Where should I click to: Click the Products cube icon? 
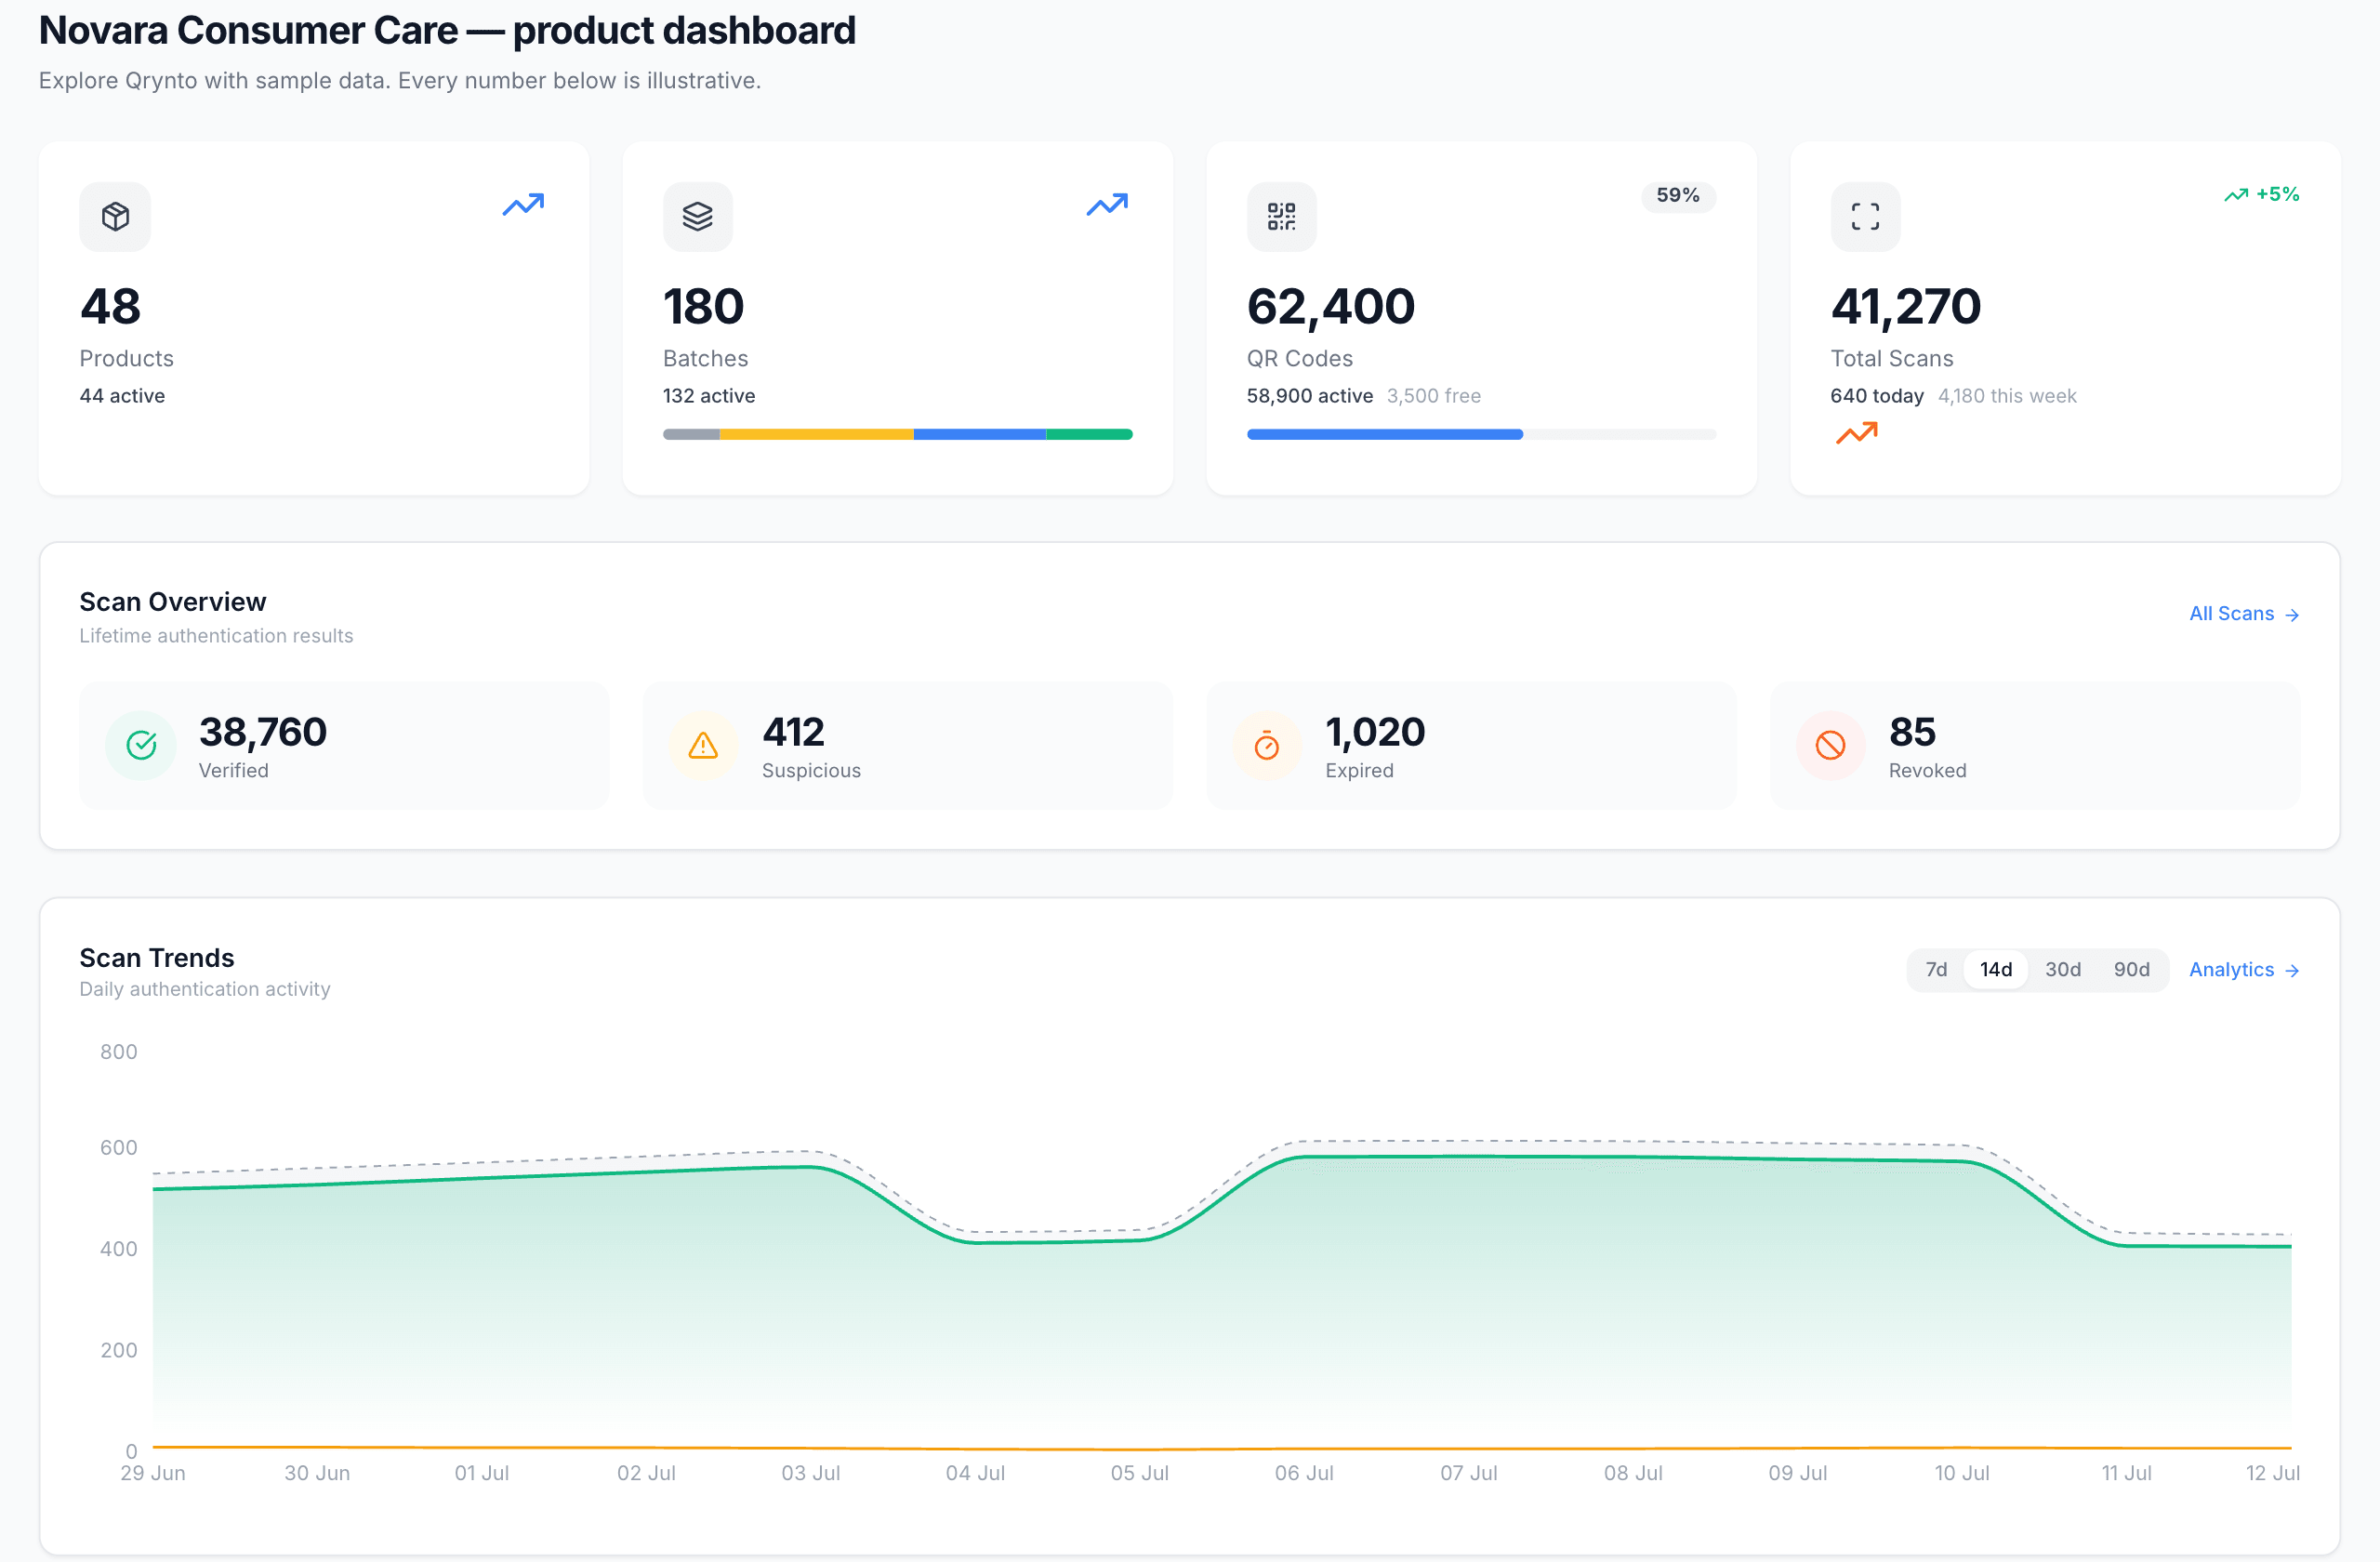[115, 216]
